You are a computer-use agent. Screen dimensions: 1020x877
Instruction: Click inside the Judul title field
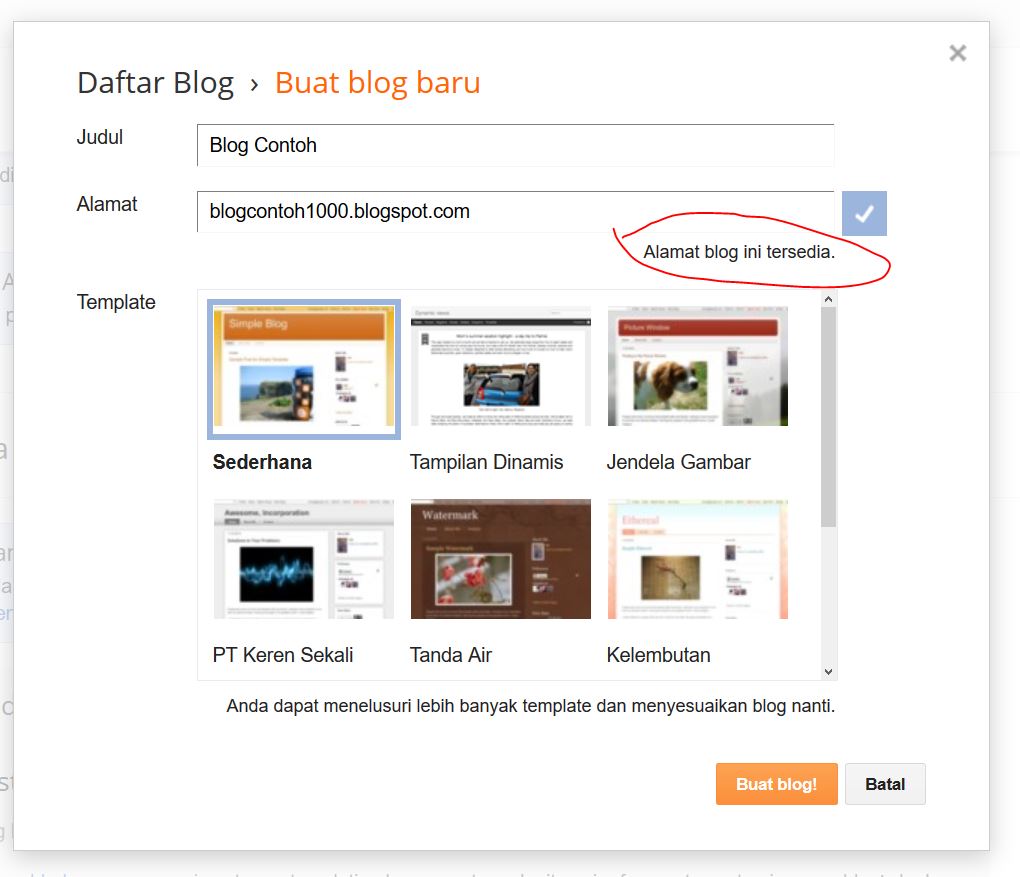515,145
